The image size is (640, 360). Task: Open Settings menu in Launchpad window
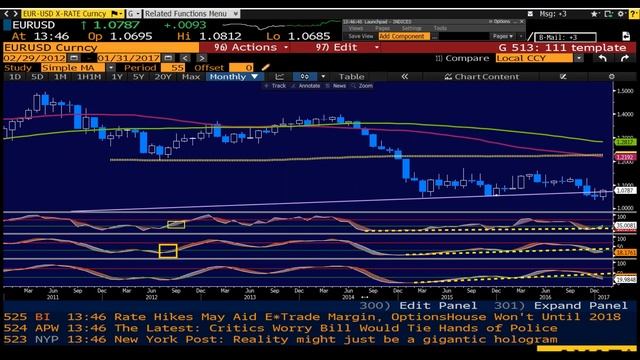click(x=411, y=28)
